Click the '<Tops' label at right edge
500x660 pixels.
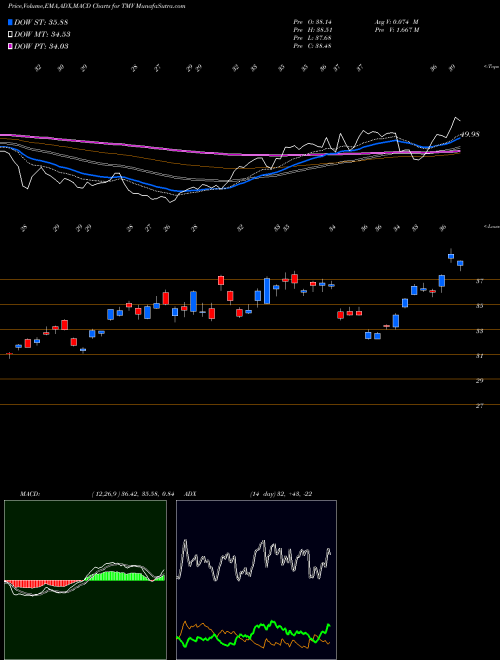491,67
